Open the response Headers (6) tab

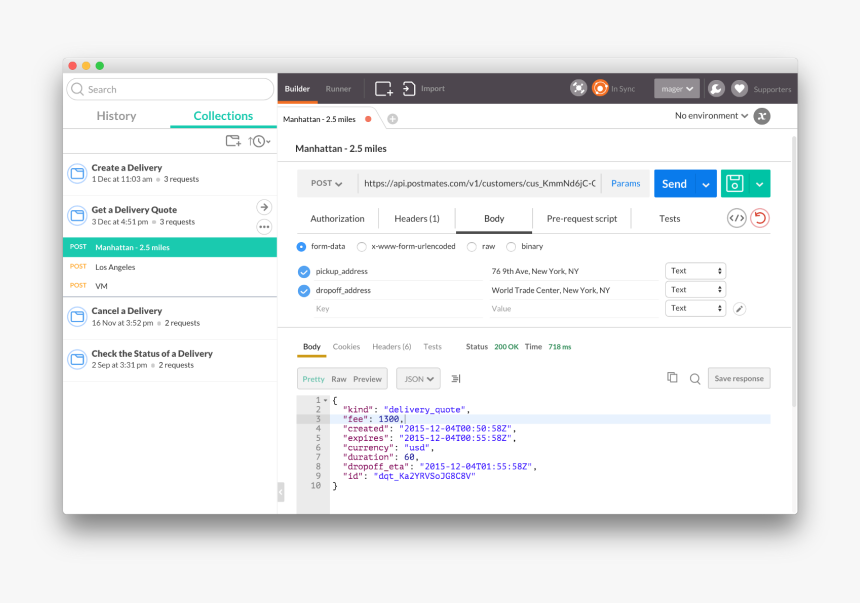coord(392,347)
